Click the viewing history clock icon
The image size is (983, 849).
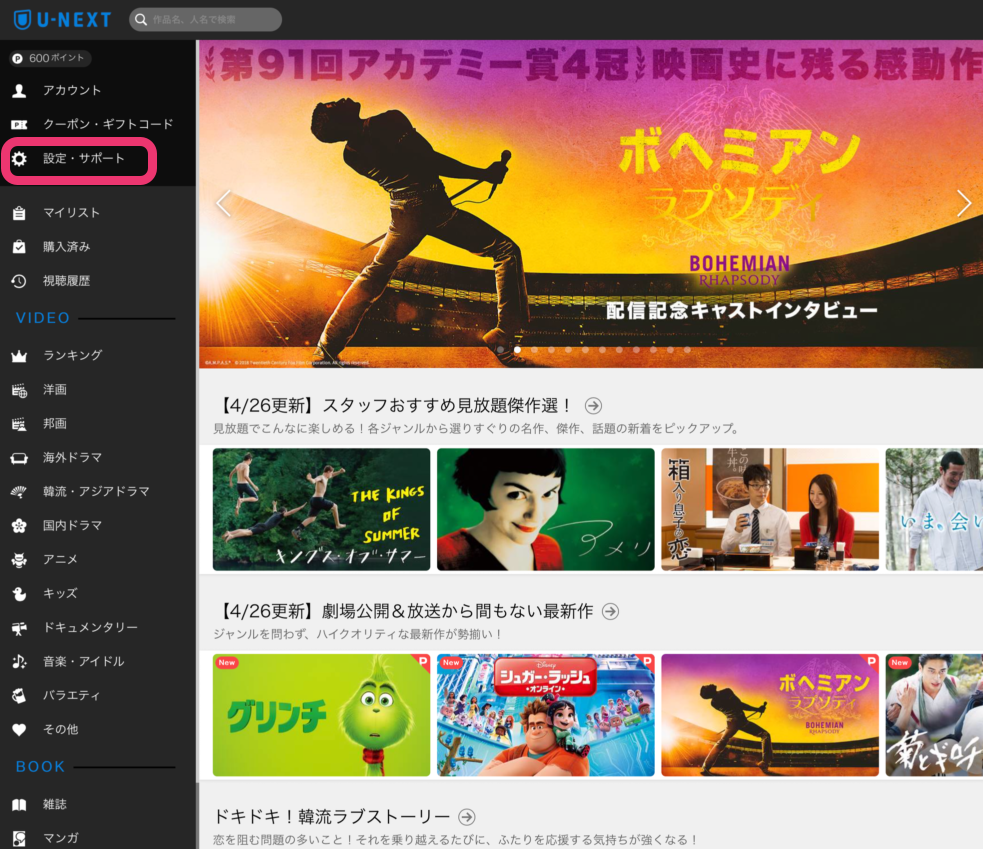coord(19,281)
